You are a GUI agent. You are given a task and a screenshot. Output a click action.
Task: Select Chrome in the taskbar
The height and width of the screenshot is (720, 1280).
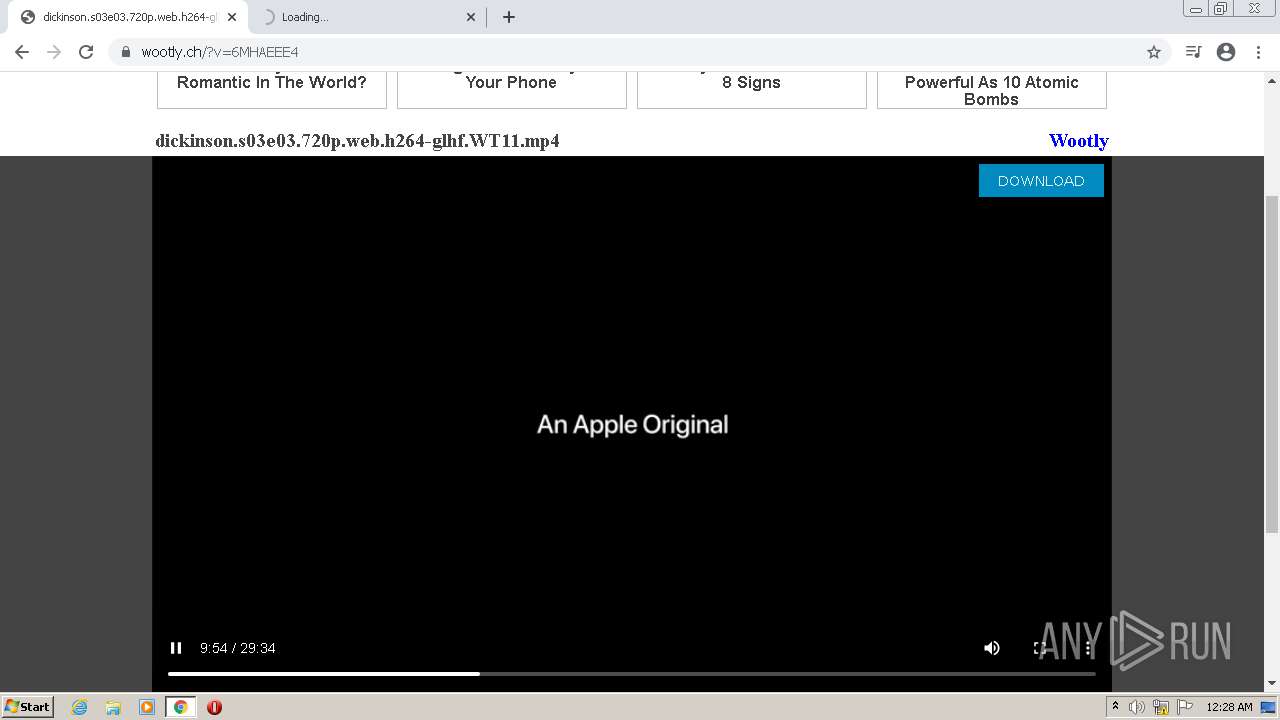coord(180,707)
